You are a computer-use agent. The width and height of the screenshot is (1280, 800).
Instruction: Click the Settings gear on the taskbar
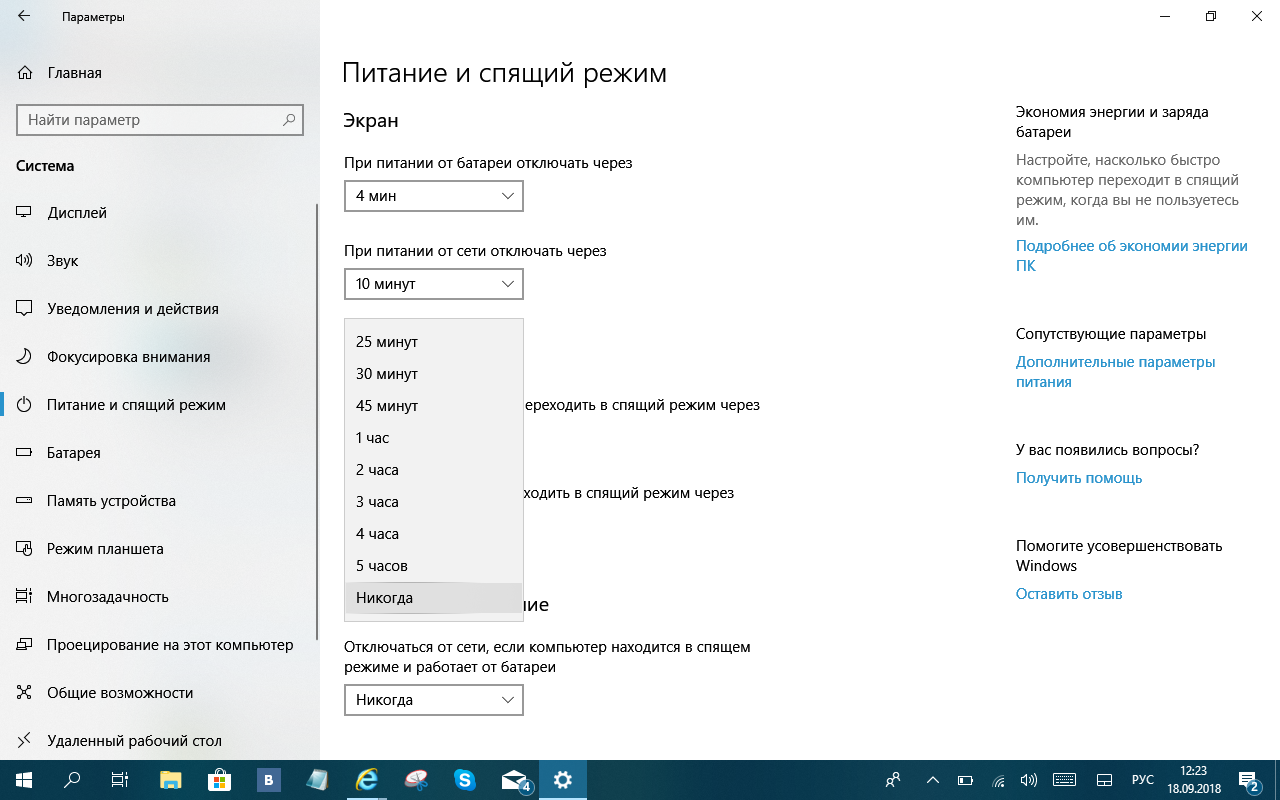tap(563, 780)
